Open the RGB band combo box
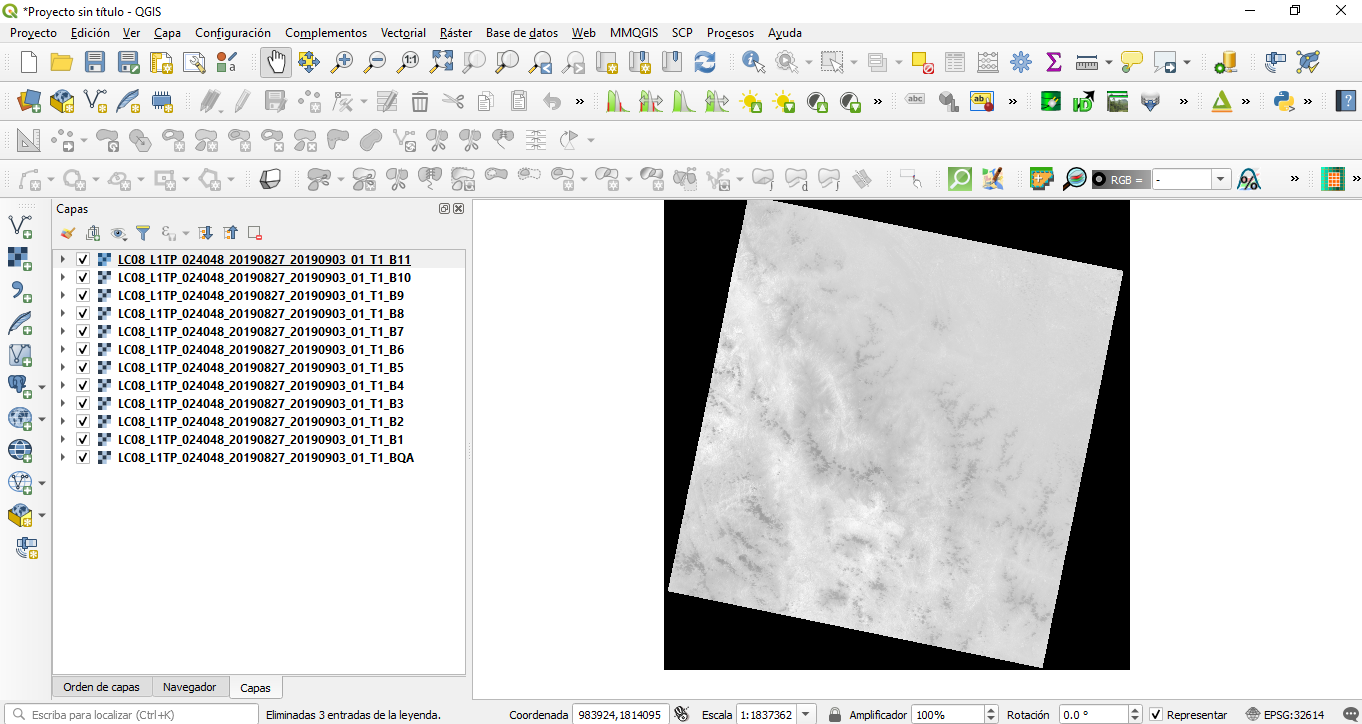1362x724 pixels. click(1220, 180)
